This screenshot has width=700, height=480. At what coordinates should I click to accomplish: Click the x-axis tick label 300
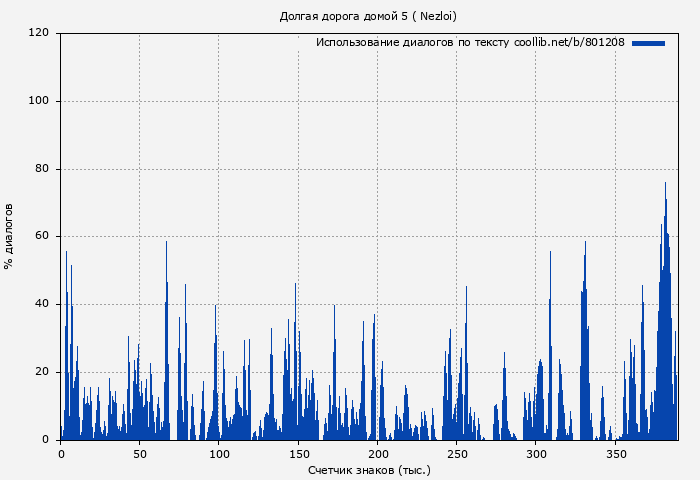[x=536, y=454]
